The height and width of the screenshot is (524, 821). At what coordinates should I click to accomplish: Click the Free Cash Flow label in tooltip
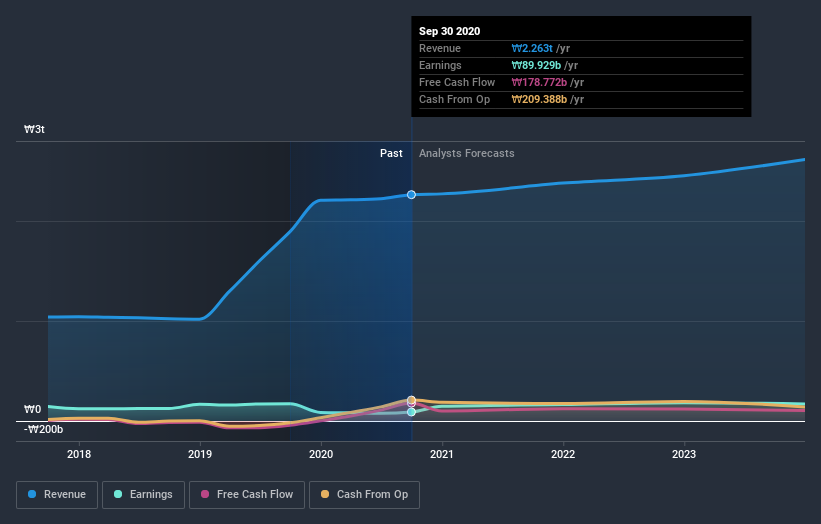pyautogui.click(x=457, y=82)
